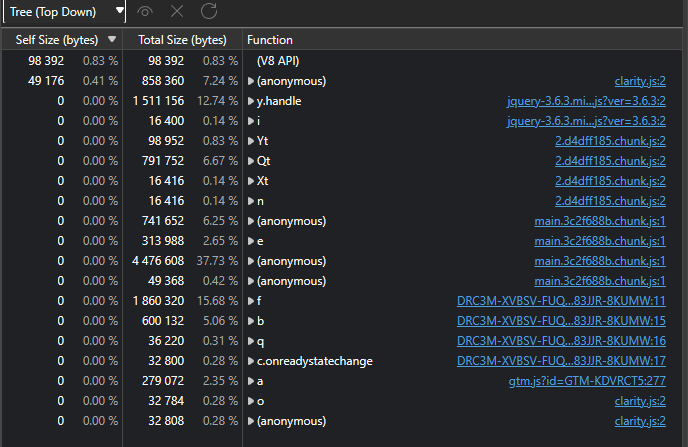Screen dimensions: 688x447
Task: Click the Function column header
Action: [270, 40]
